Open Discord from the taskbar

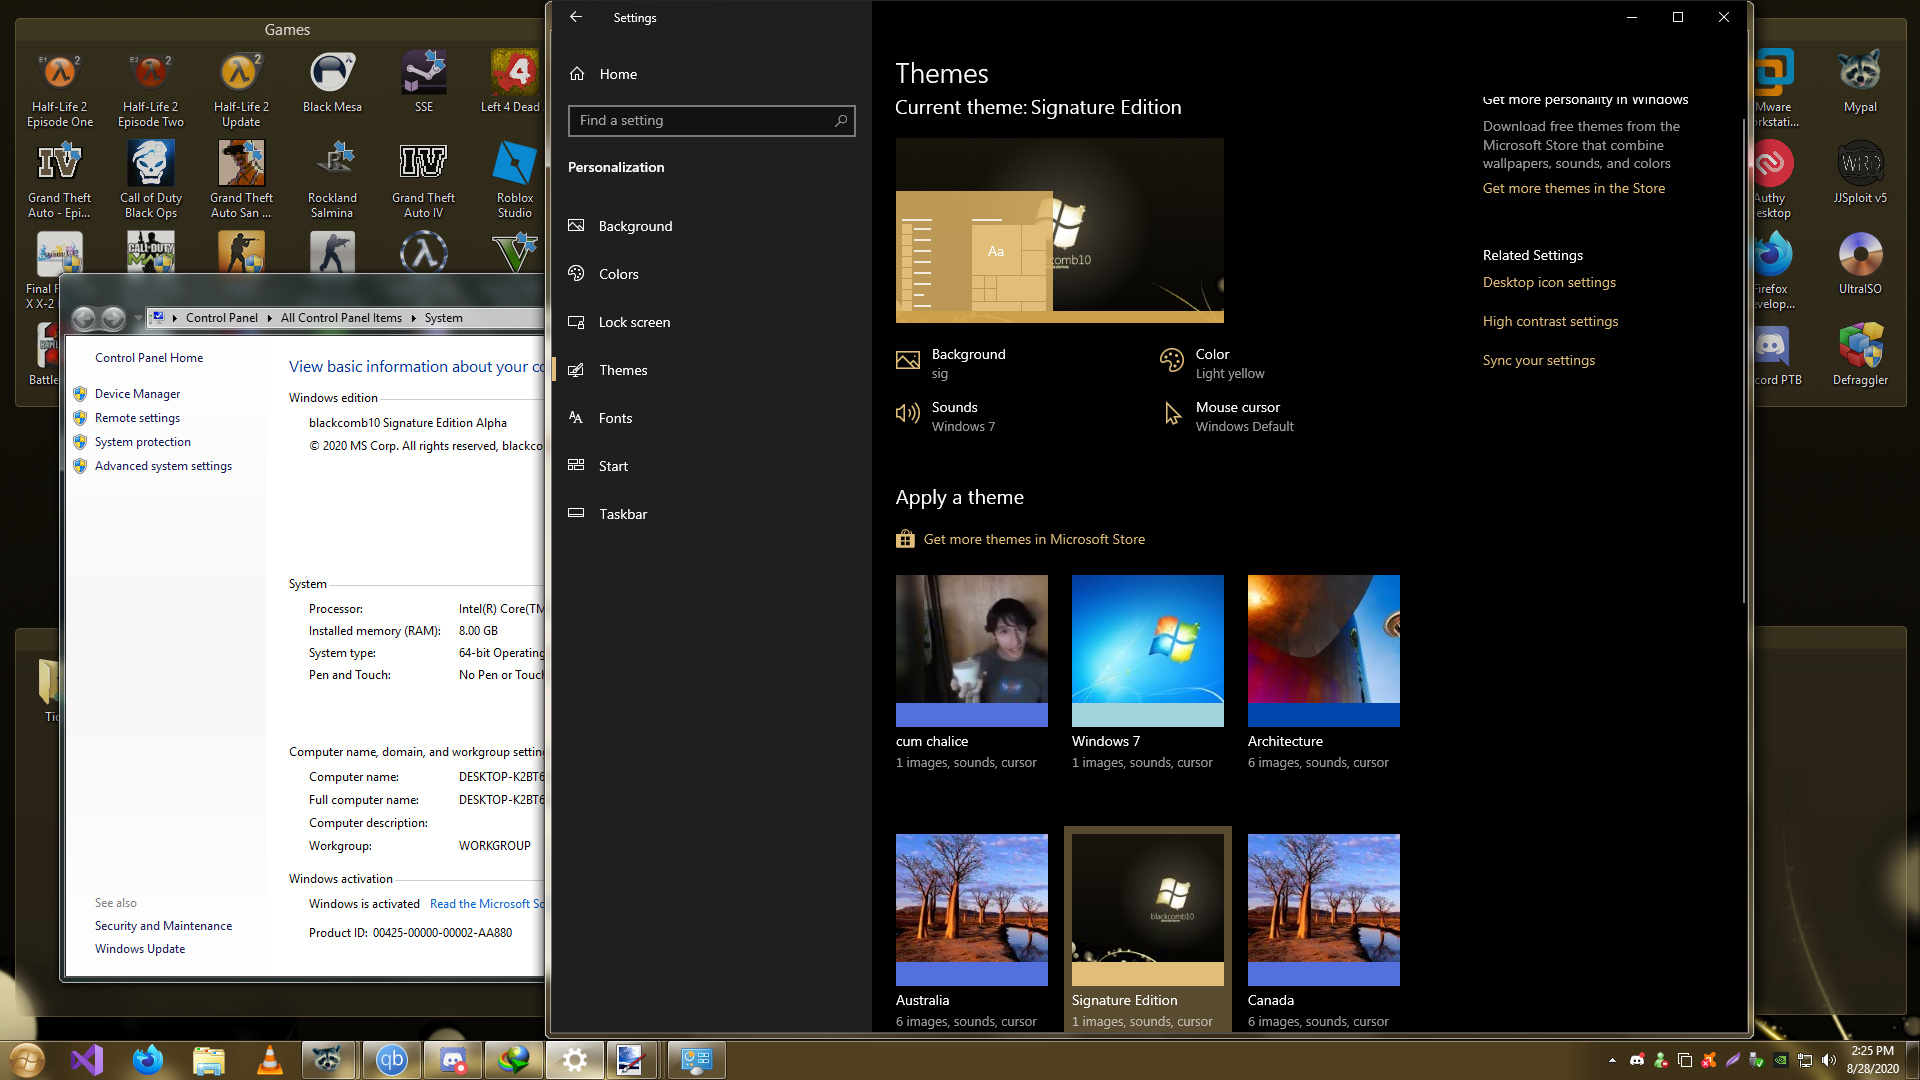point(453,1059)
